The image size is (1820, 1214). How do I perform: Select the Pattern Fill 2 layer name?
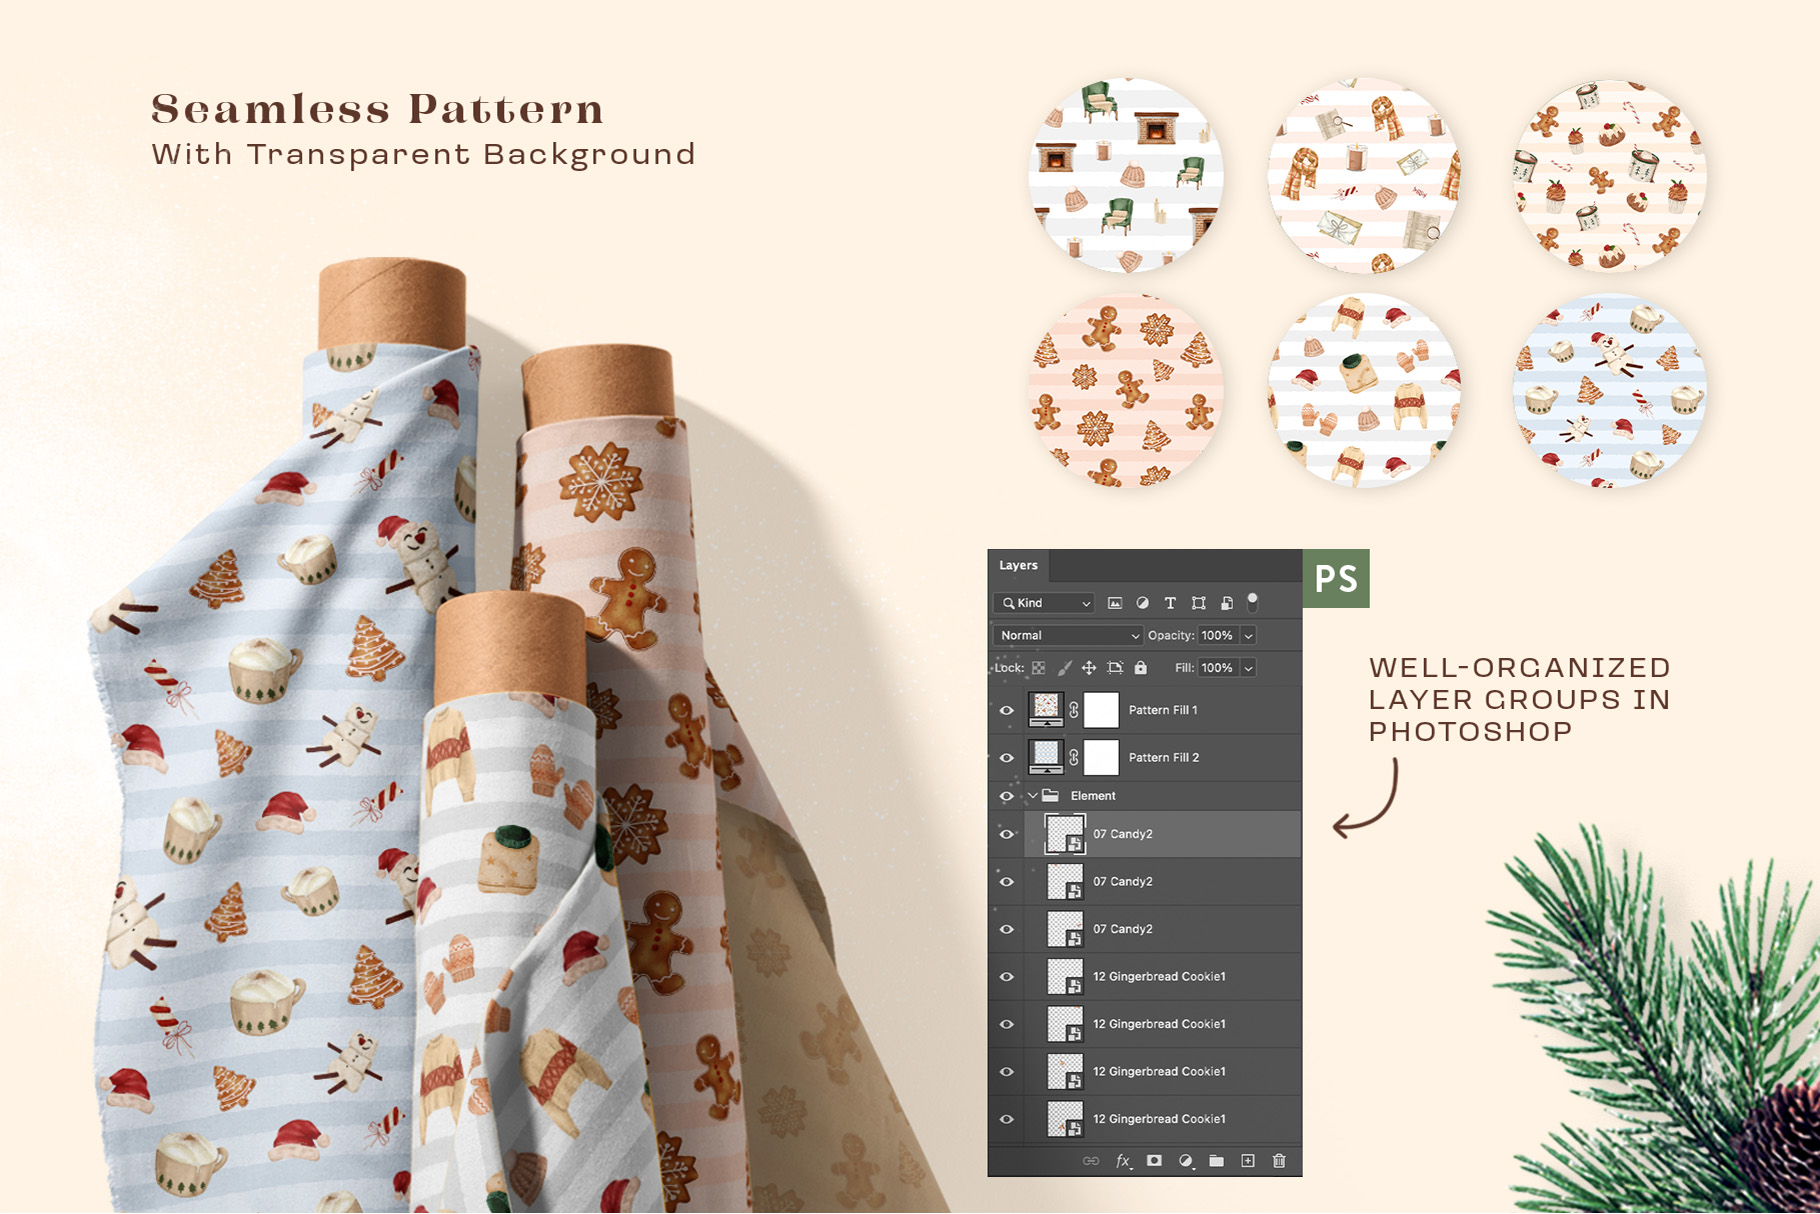coord(1164,758)
